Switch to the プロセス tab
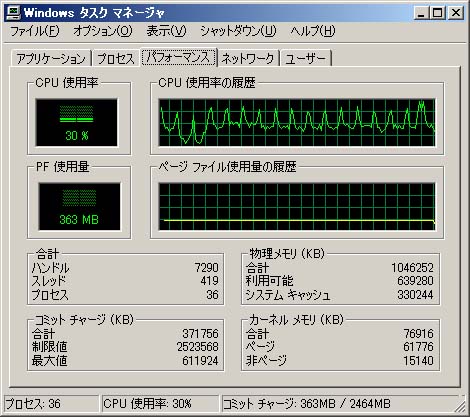 (116, 58)
